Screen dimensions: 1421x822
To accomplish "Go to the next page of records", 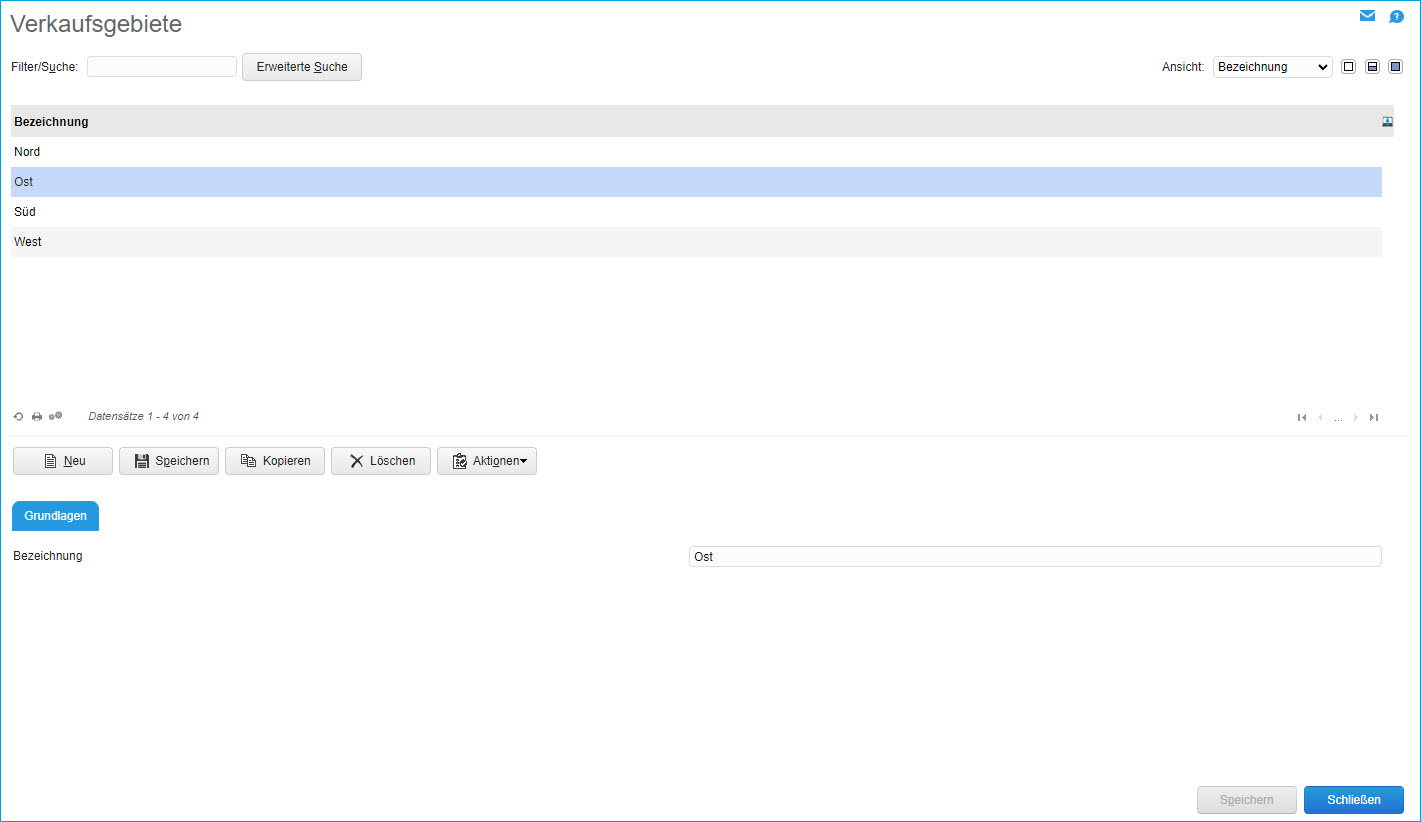I will coord(1355,417).
